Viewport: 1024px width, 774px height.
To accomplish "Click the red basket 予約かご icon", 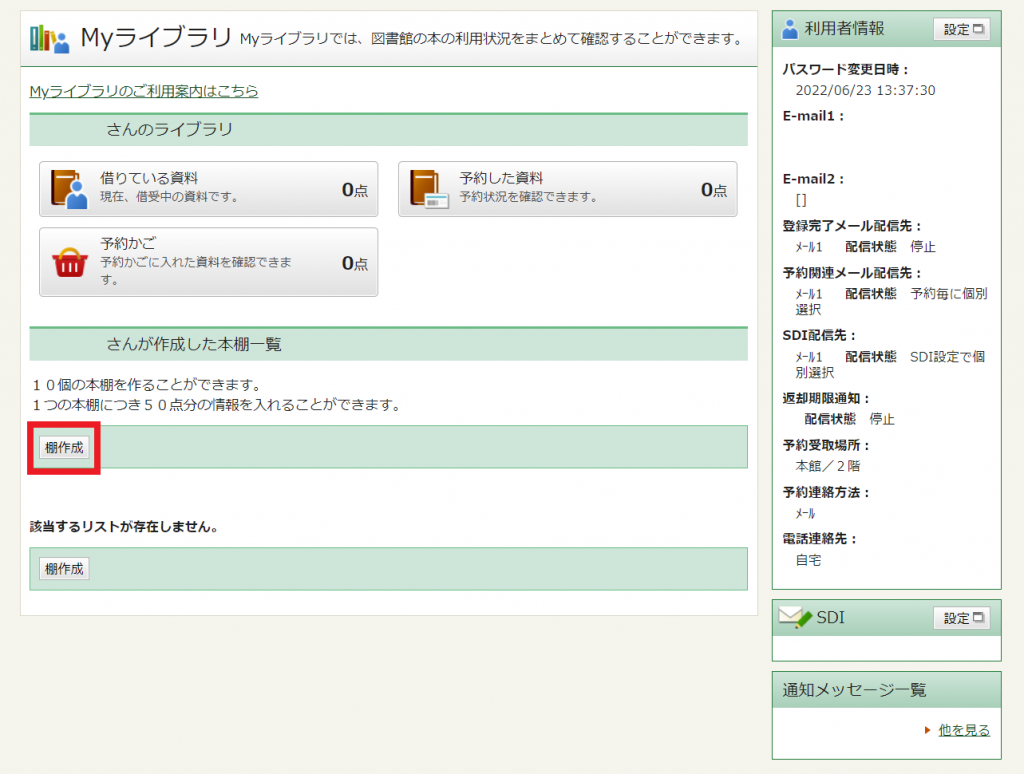I will (70, 262).
